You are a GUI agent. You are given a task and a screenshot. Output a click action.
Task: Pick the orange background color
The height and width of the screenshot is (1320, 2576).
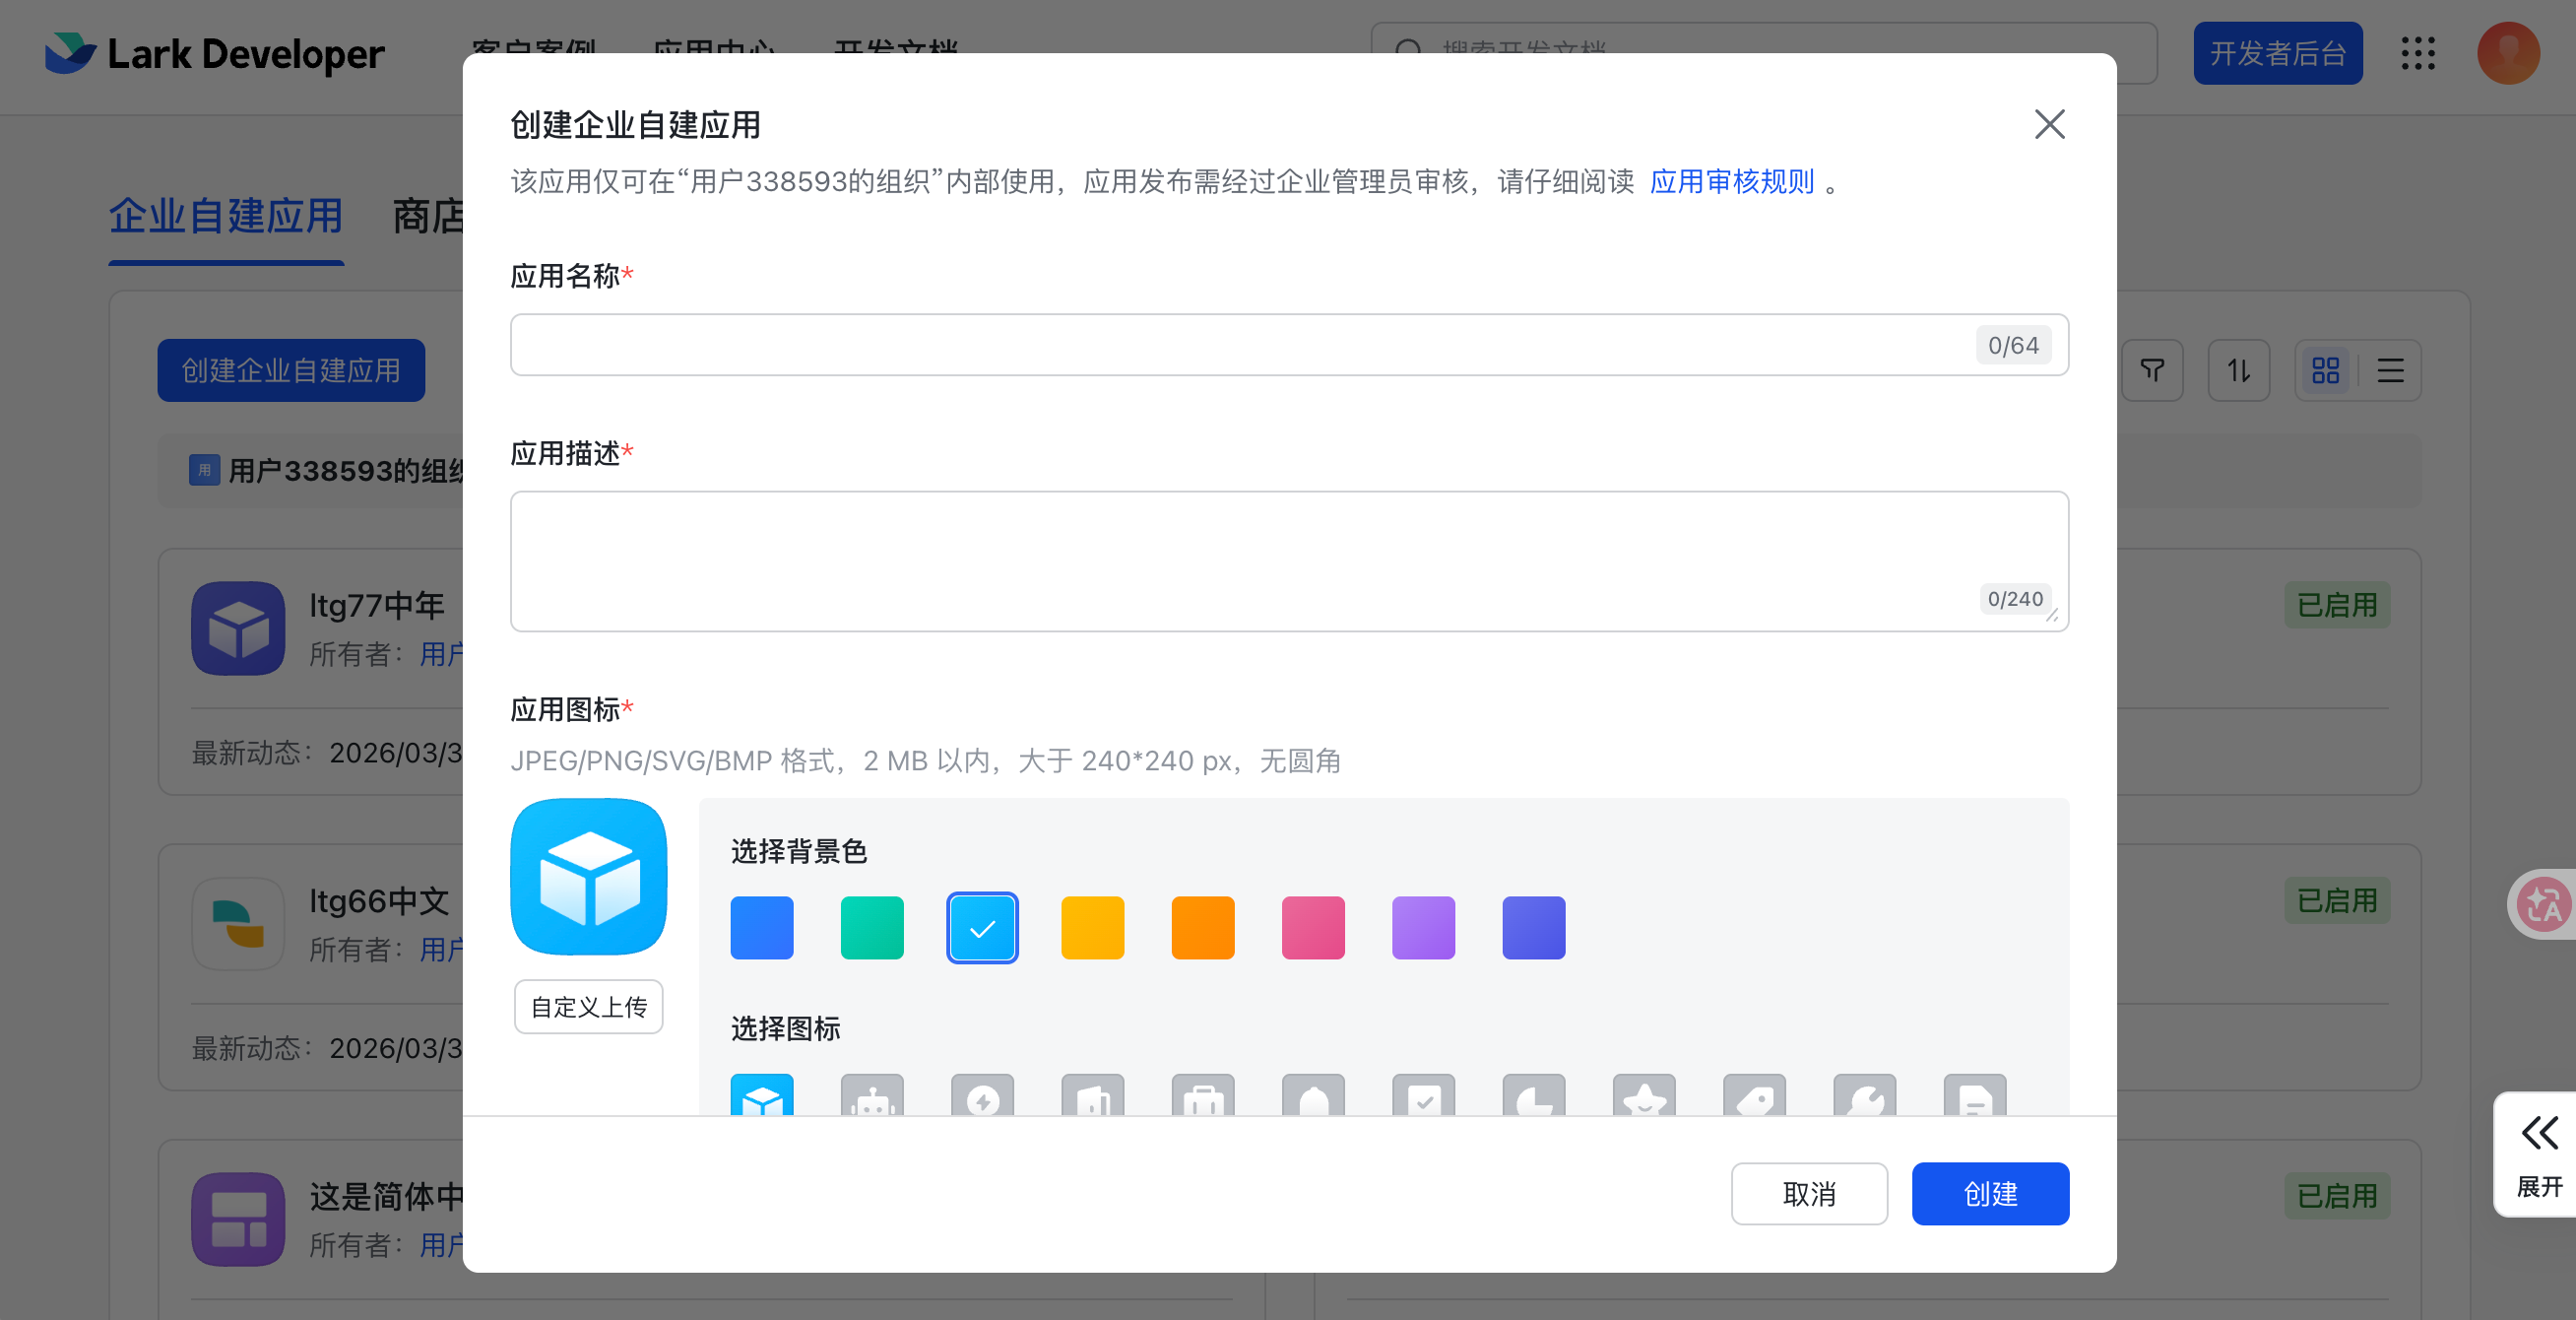click(x=1203, y=927)
